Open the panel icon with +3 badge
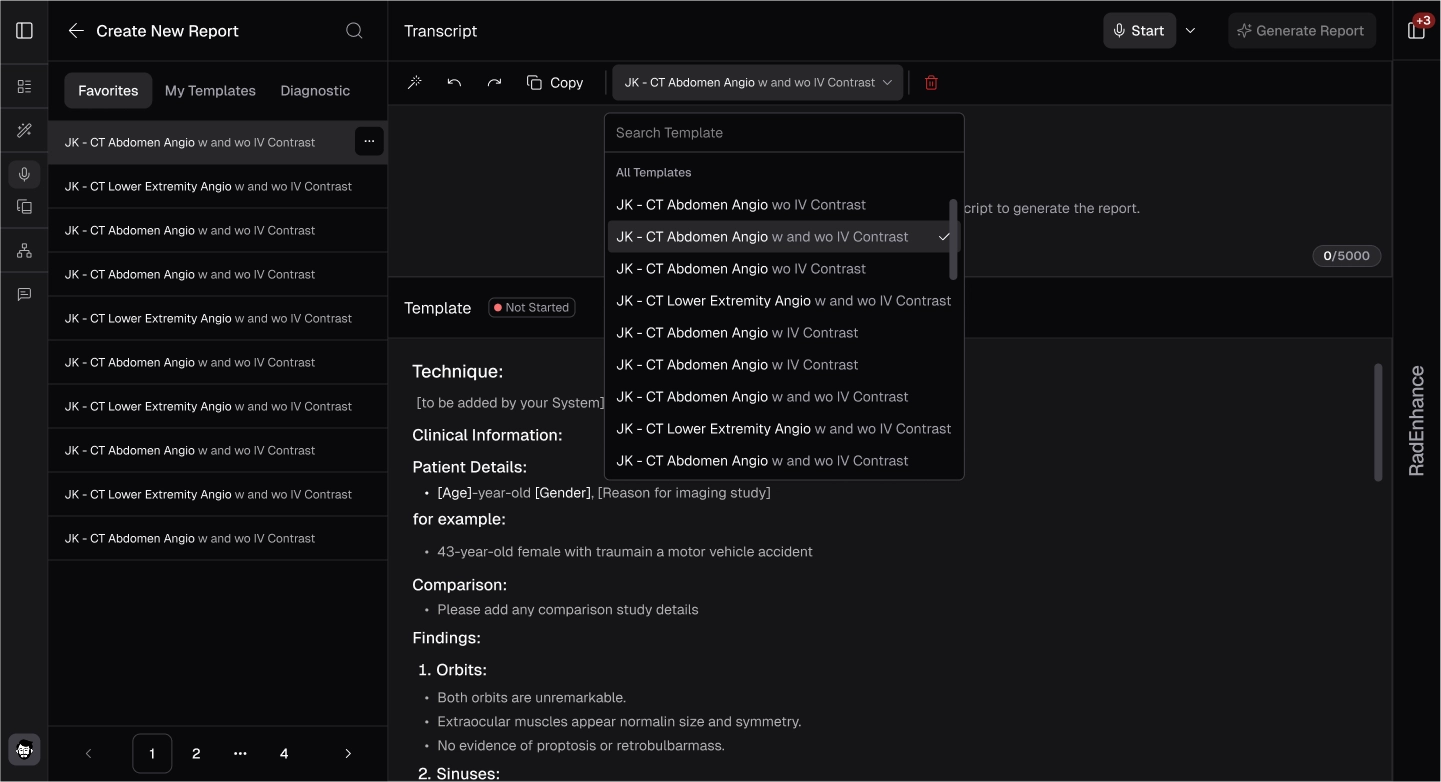The height and width of the screenshot is (782, 1441). 1417,30
